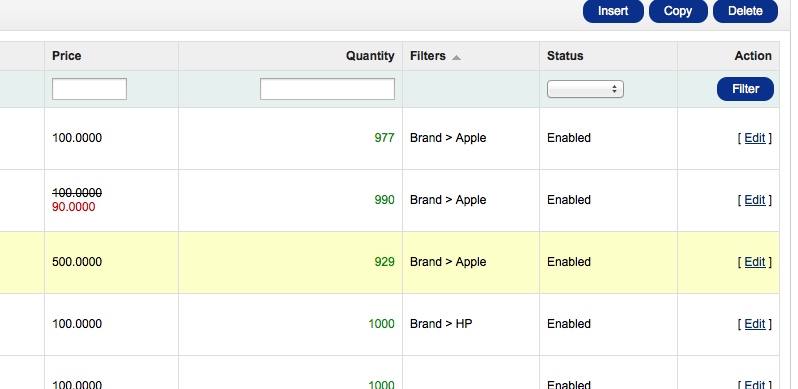Edit the Brand > HP product
This screenshot has height=389, width=798.
755,324
